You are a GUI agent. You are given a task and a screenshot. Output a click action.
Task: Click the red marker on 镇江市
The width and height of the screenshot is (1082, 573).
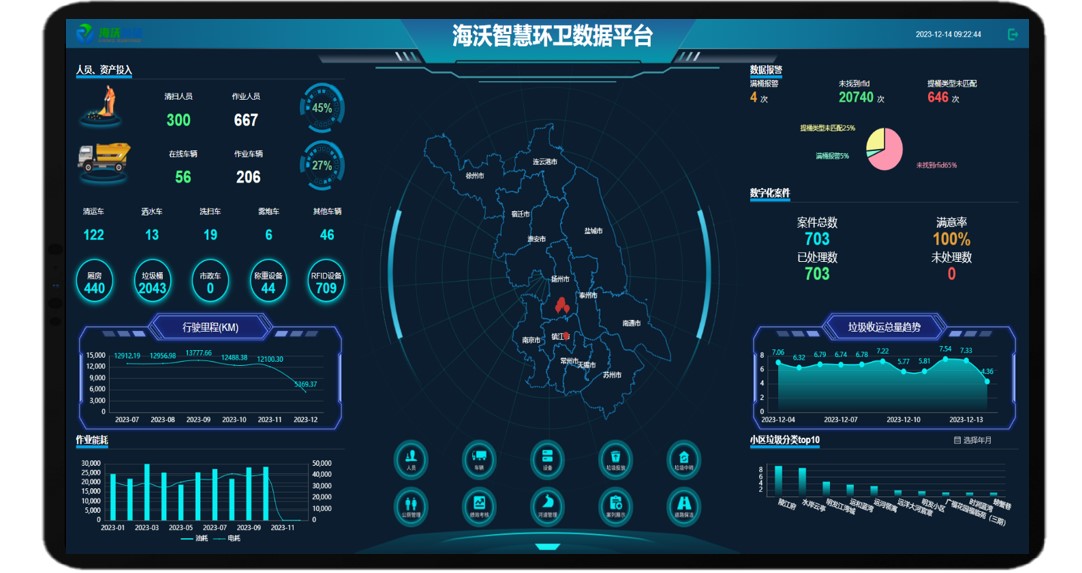coord(567,336)
